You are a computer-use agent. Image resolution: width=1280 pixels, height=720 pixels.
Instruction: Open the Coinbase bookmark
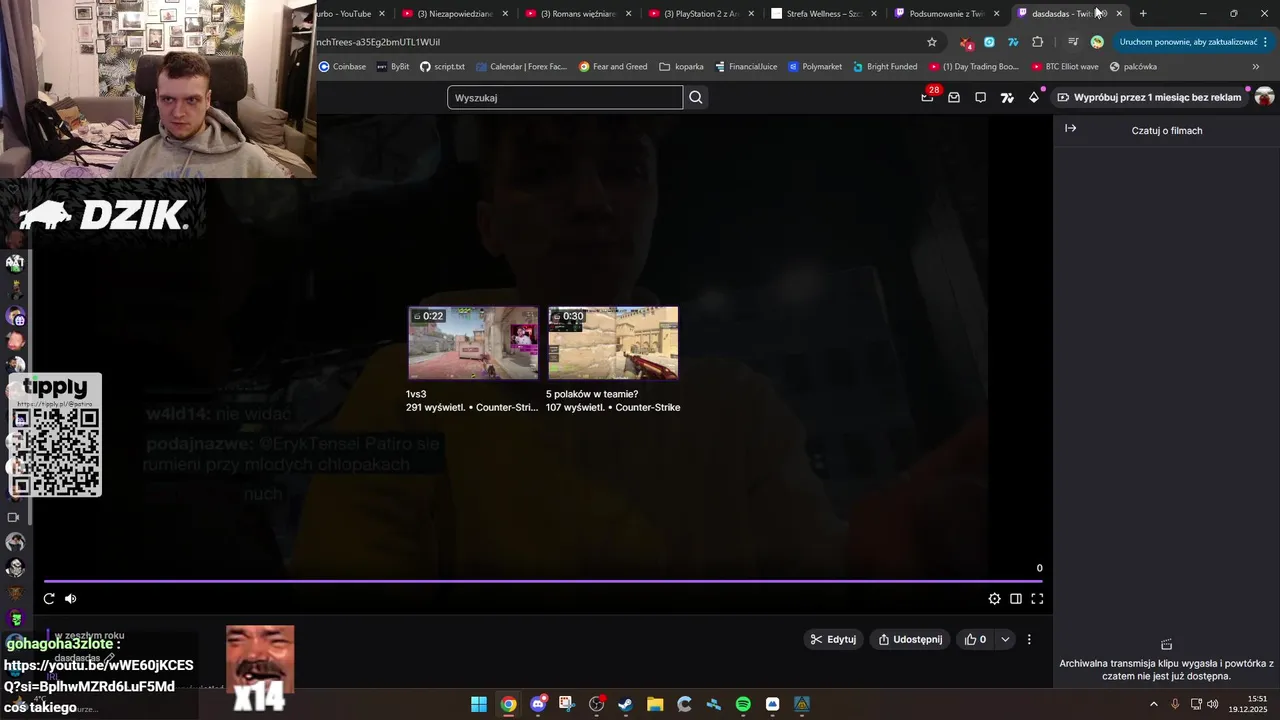(x=342, y=67)
